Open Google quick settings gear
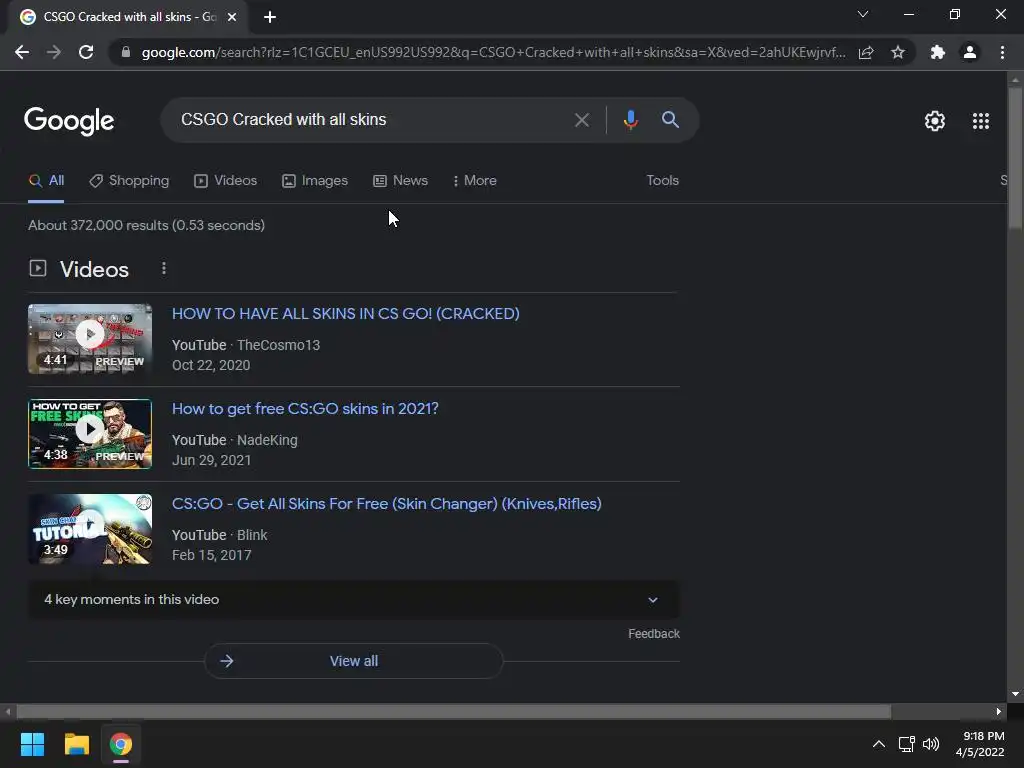 tap(935, 121)
